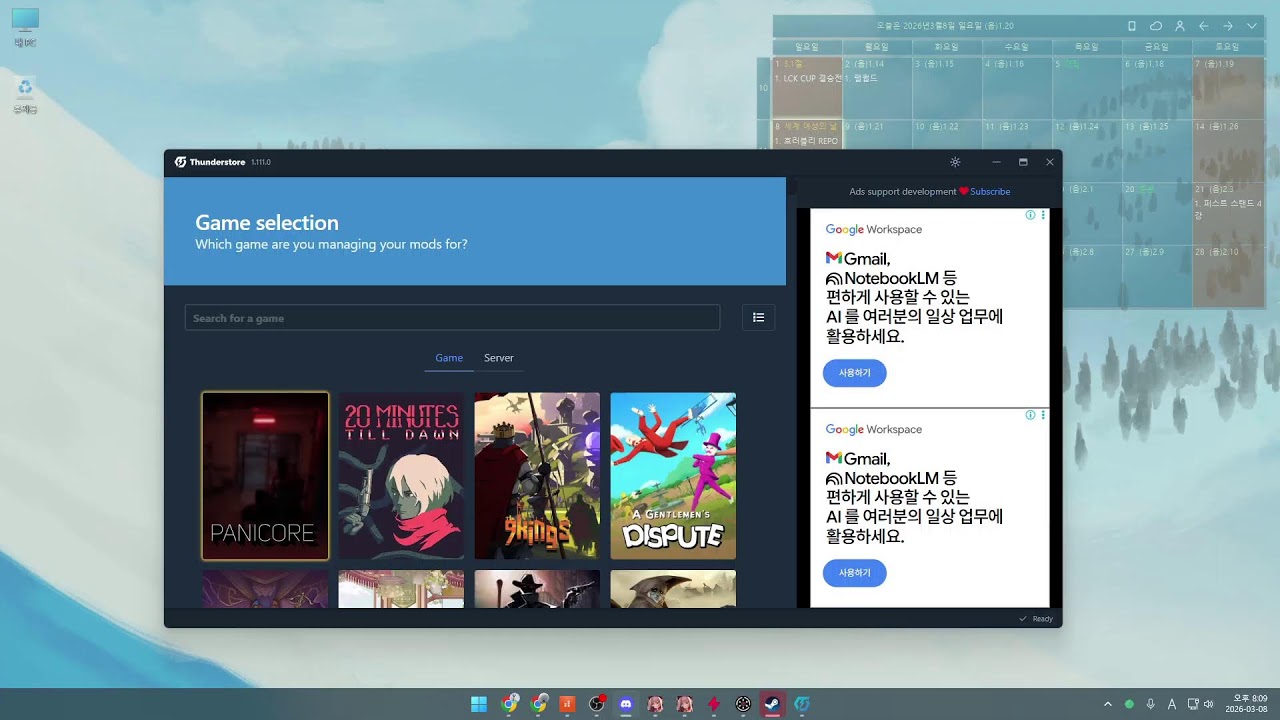The height and width of the screenshot is (720, 1280).
Task: Open the 20 Minutes Till Dawn game card
Action: click(x=401, y=476)
